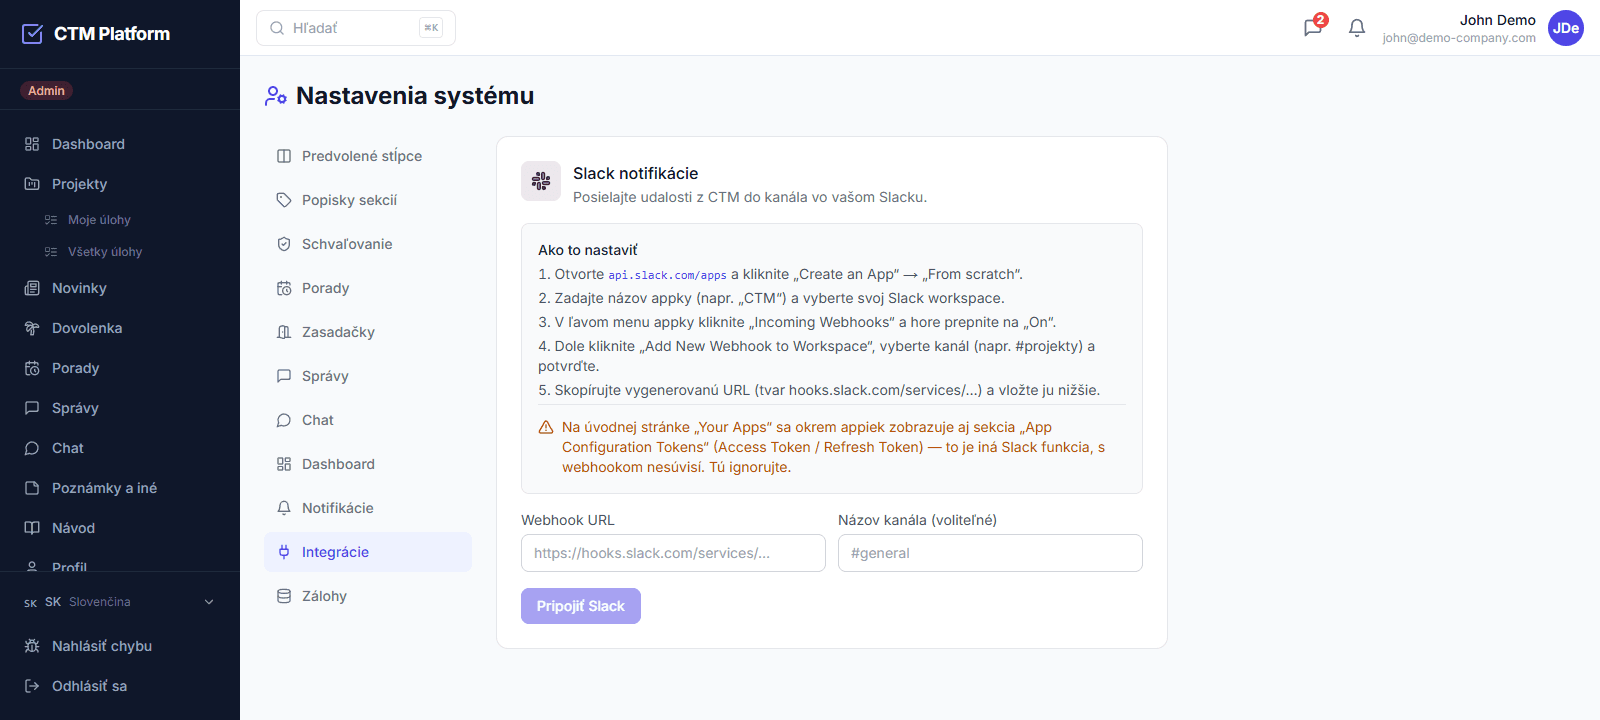The width and height of the screenshot is (1600, 720).
Task: Click the ⌘K shortcut badge
Action: click(431, 28)
